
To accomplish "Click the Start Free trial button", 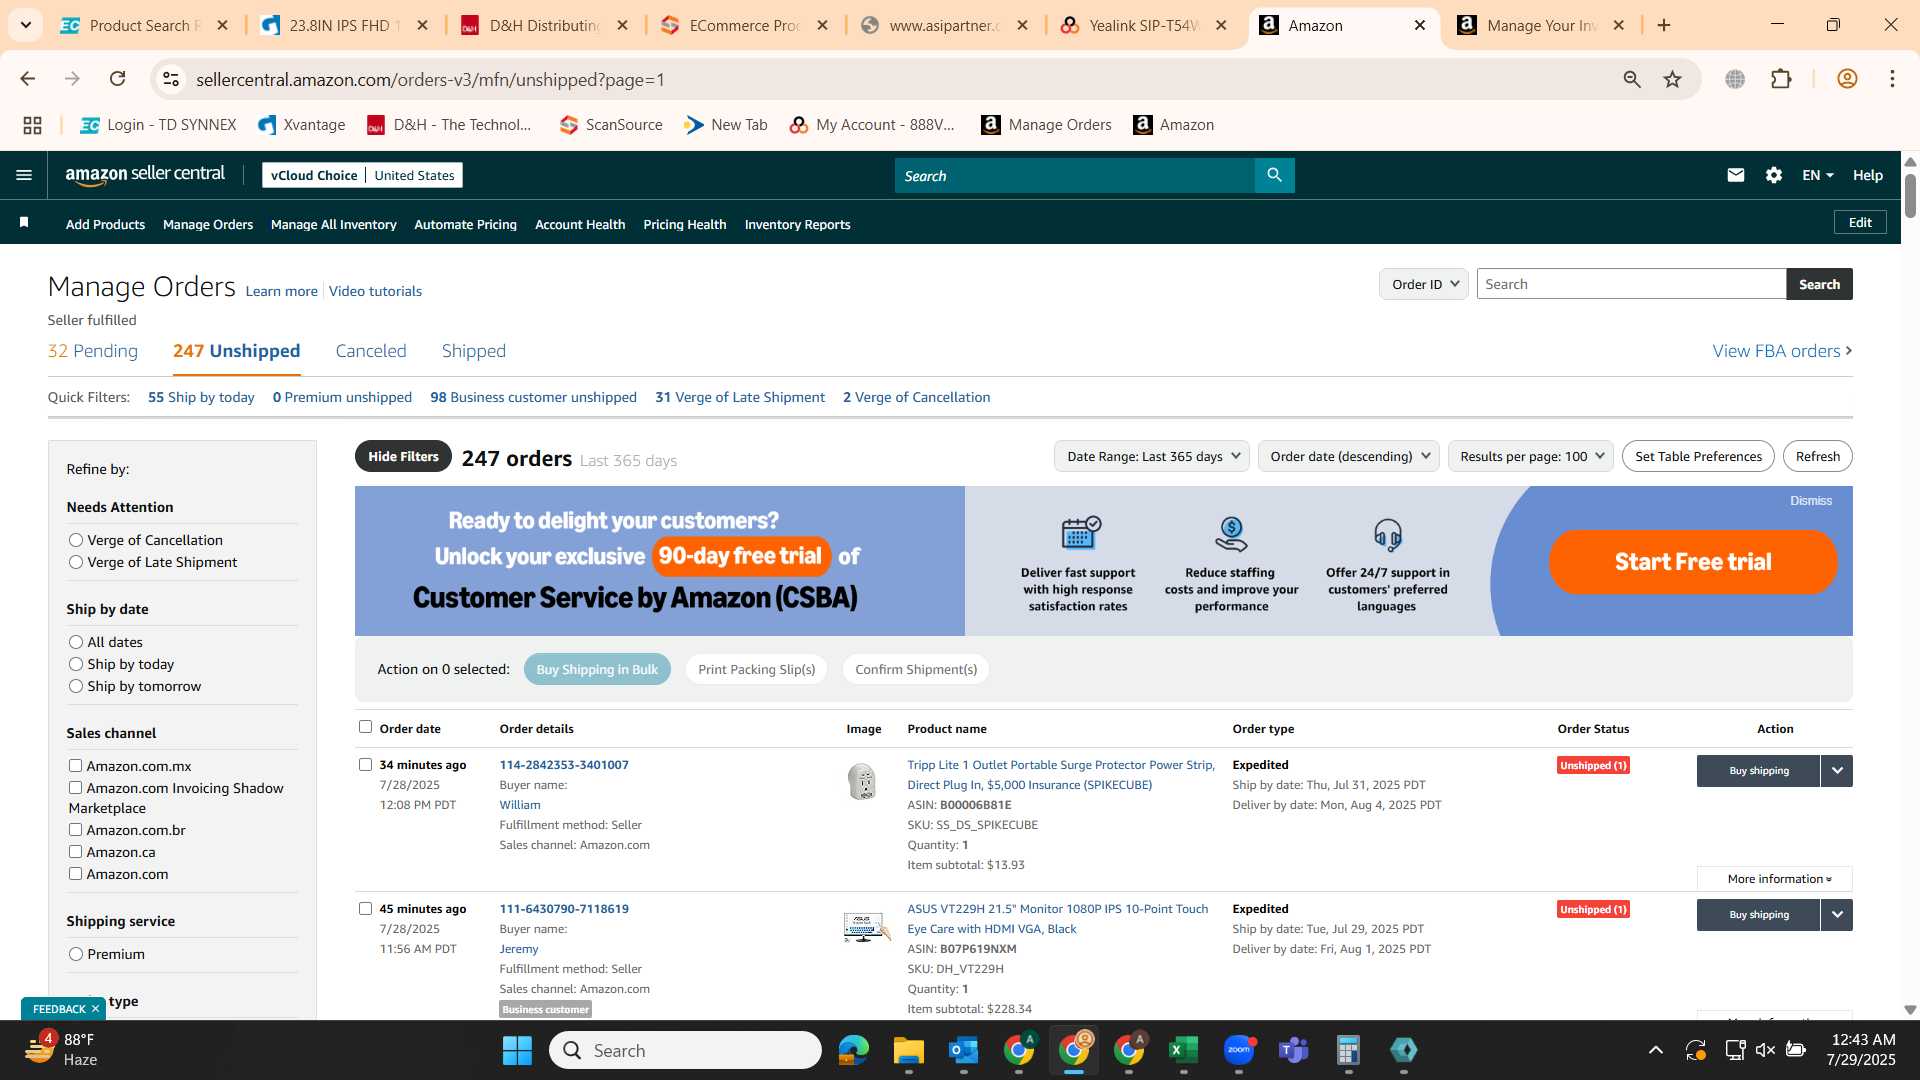I will (1693, 561).
